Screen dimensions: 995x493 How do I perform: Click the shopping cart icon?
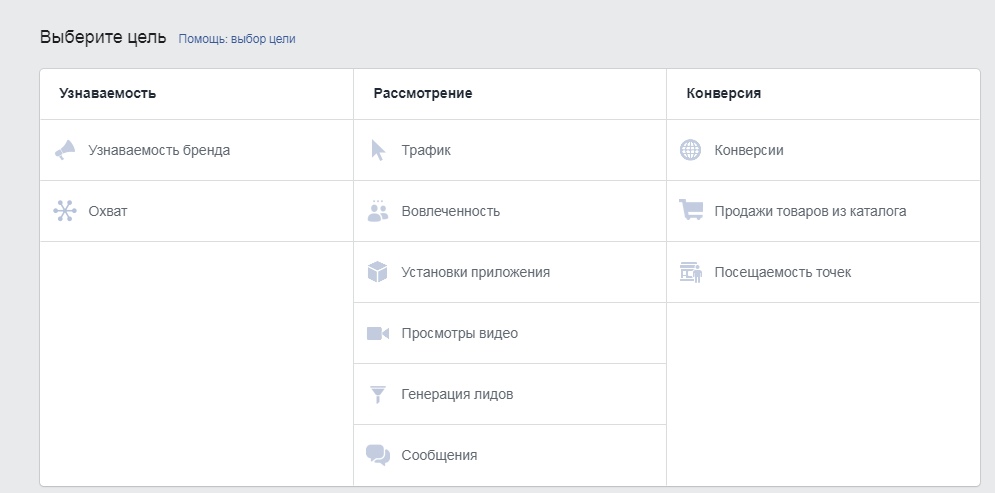pos(691,211)
